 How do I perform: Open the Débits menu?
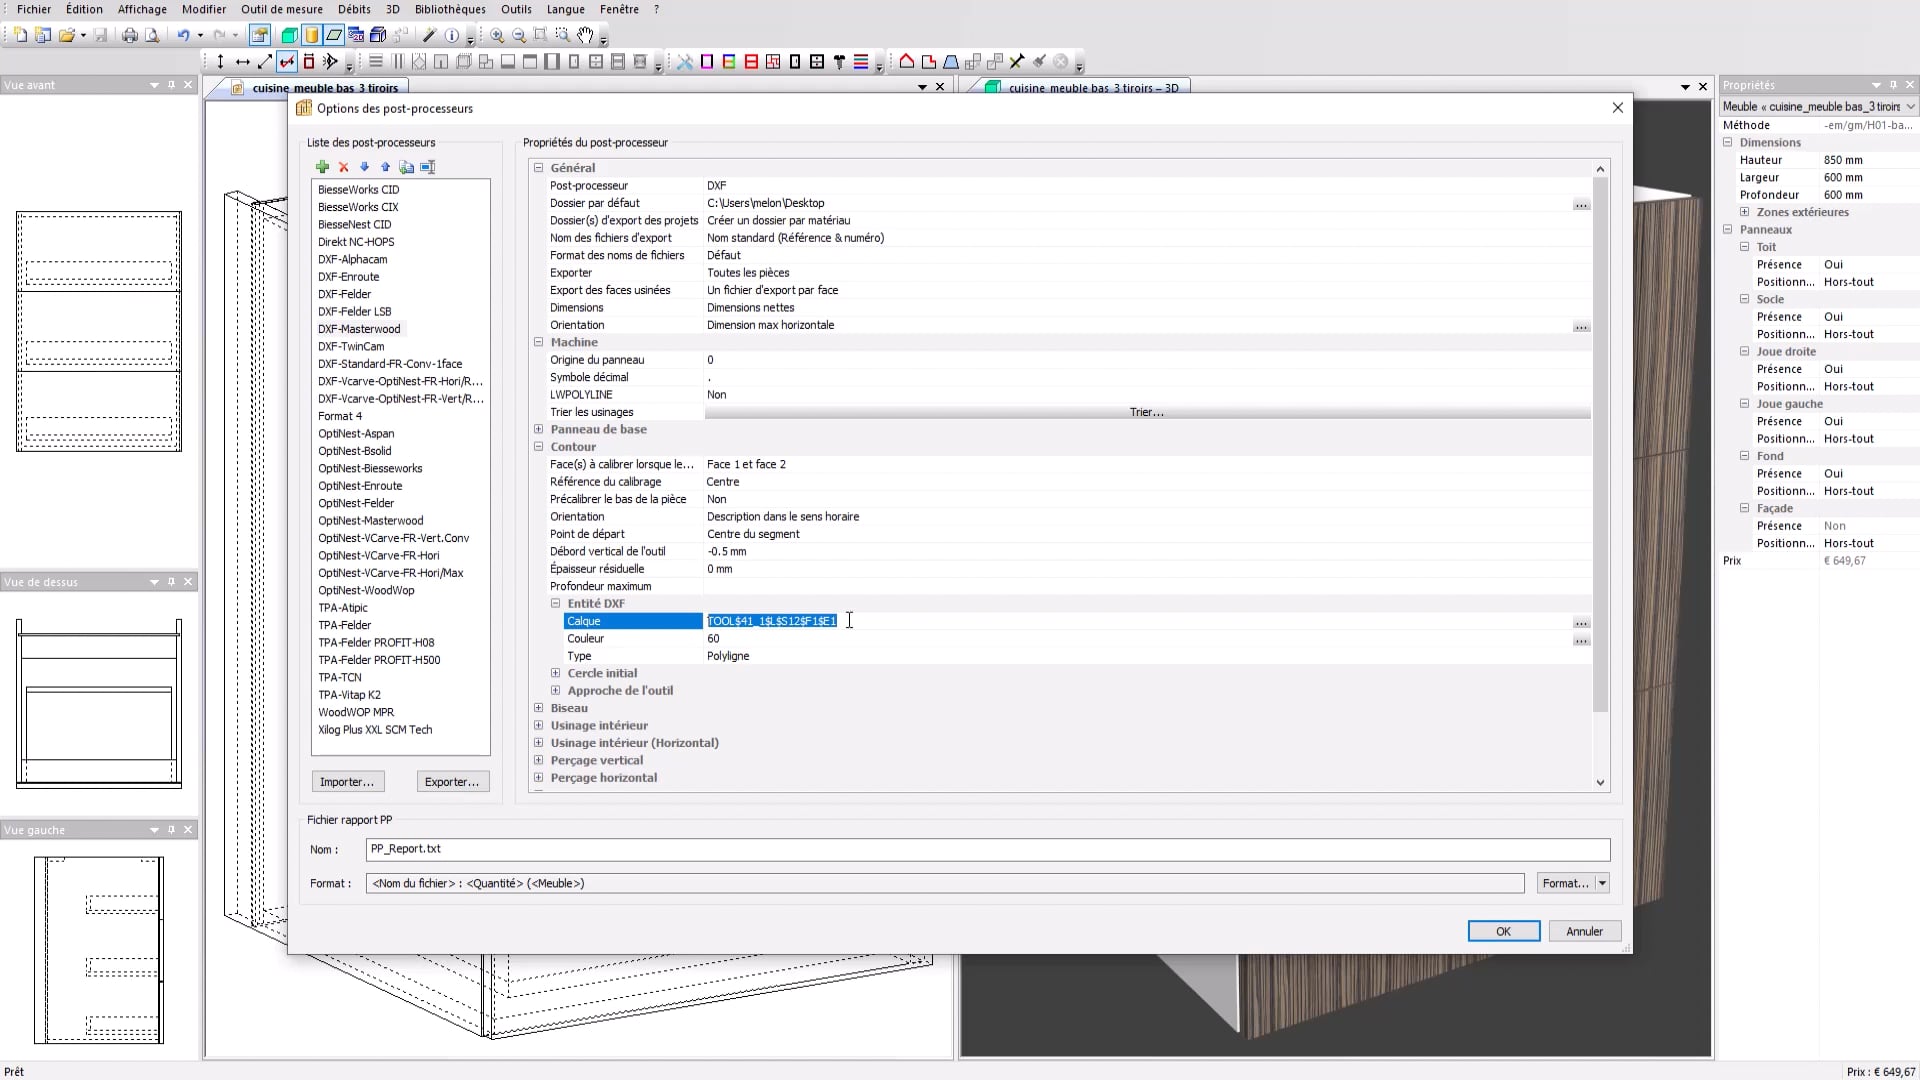pyautogui.click(x=354, y=9)
